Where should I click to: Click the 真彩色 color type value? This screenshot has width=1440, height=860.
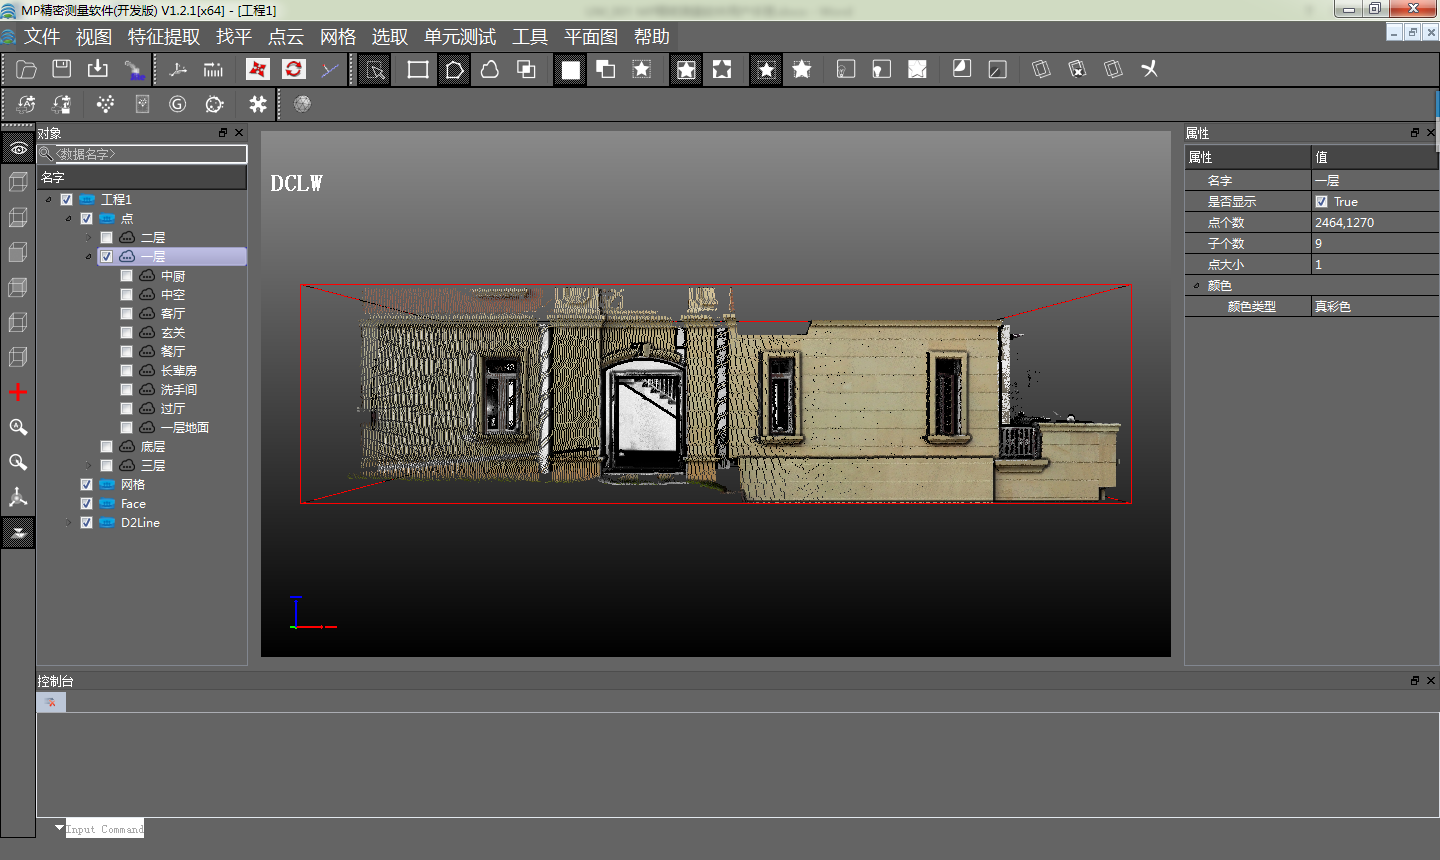[1332, 307]
